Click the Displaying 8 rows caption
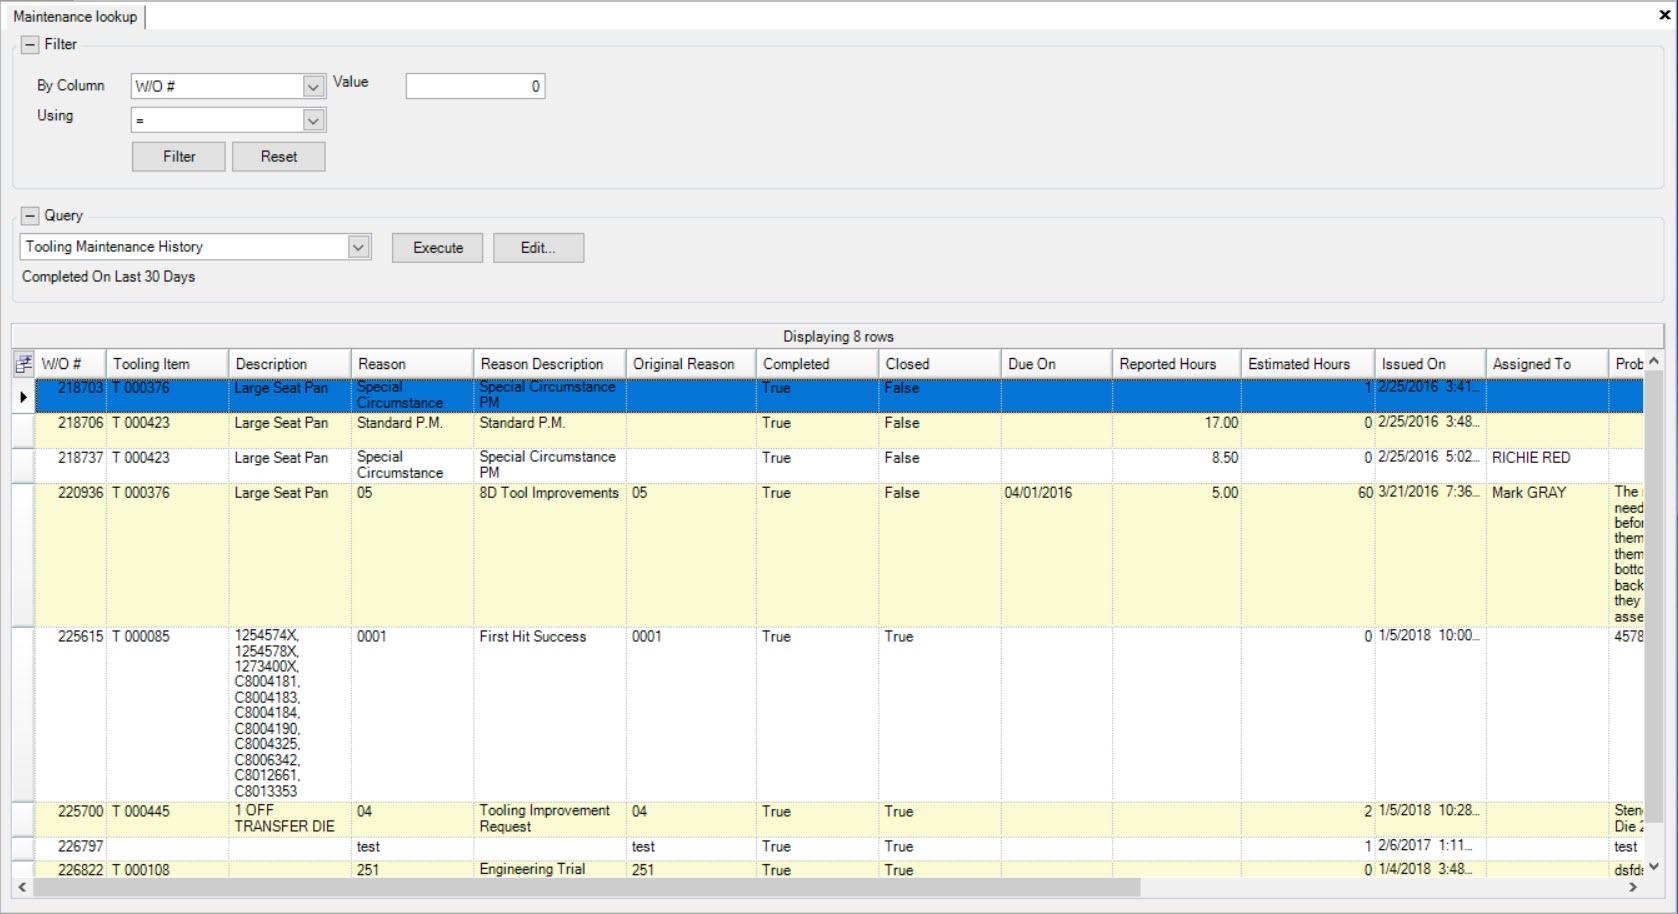The height and width of the screenshot is (914, 1678). click(838, 337)
